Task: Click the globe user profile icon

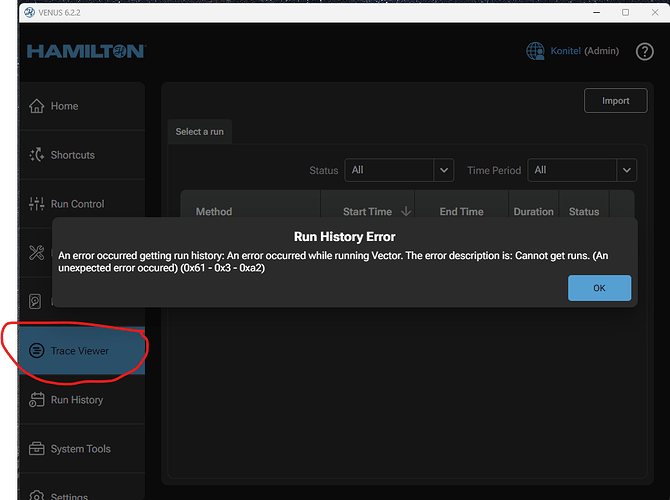Action: tap(535, 51)
